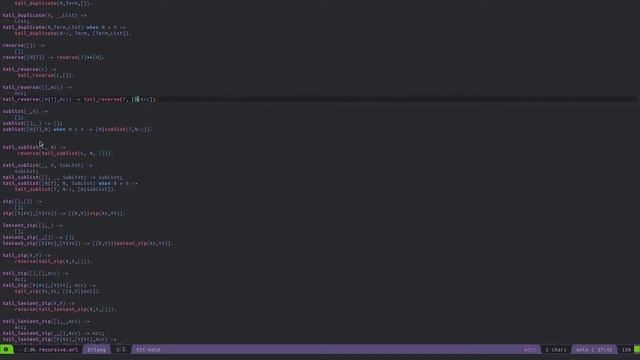The image size is (640, 360).
Task: Click the line 'lenient_zip(_,[]) -> [];'
Action: point(39,237)
